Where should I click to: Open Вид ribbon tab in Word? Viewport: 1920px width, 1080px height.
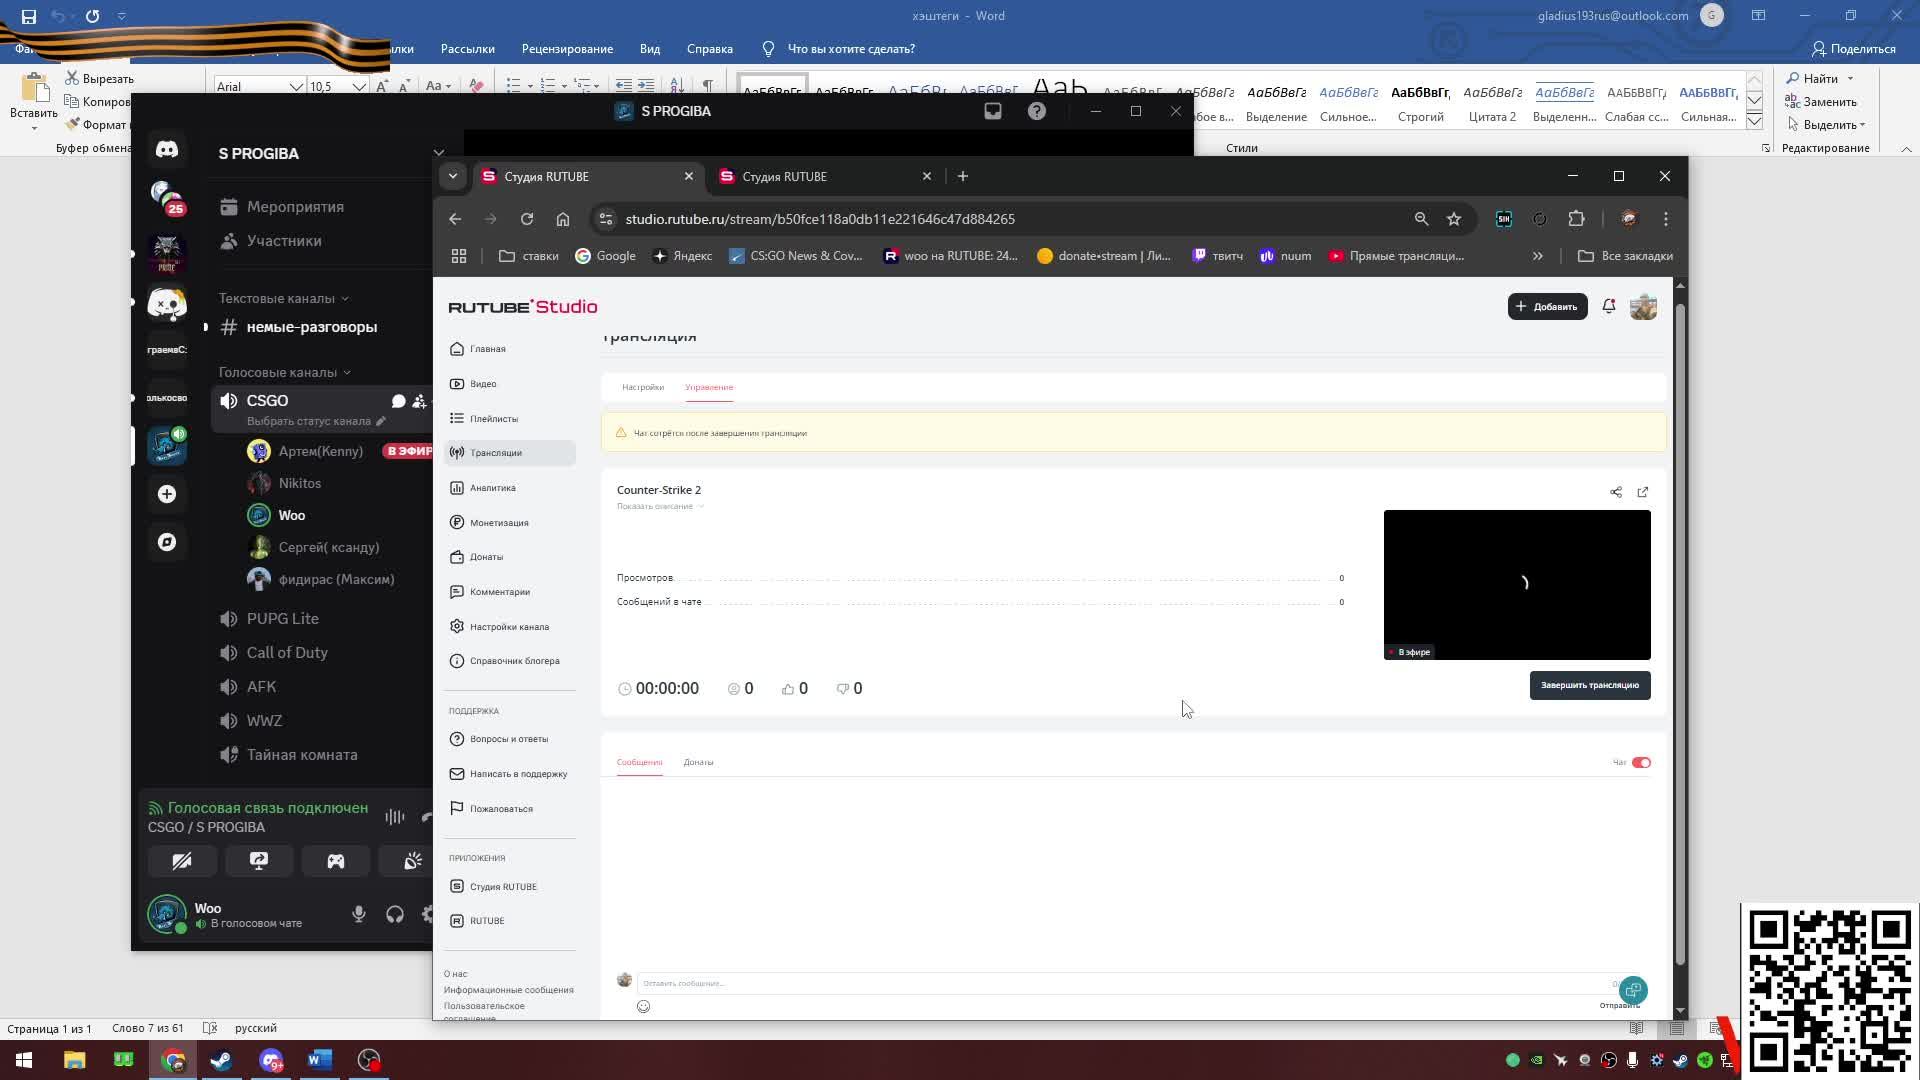[650, 49]
